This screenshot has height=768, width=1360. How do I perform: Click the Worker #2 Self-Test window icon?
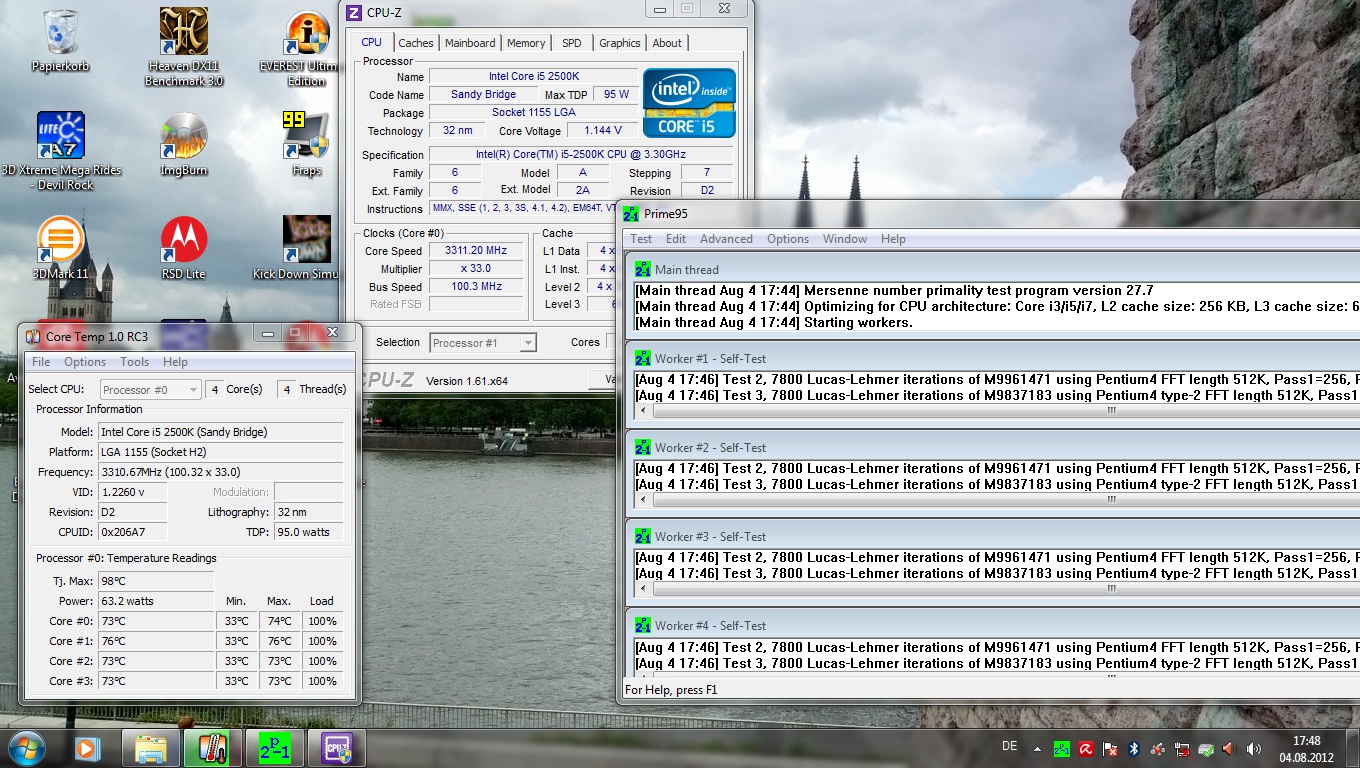click(x=642, y=447)
